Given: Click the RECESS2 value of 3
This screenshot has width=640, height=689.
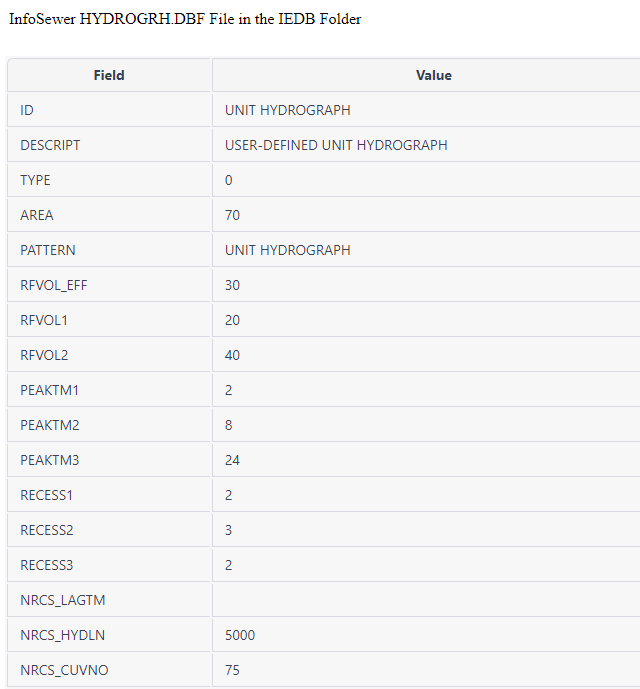Looking at the screenshot, I should tap(229, 530).
